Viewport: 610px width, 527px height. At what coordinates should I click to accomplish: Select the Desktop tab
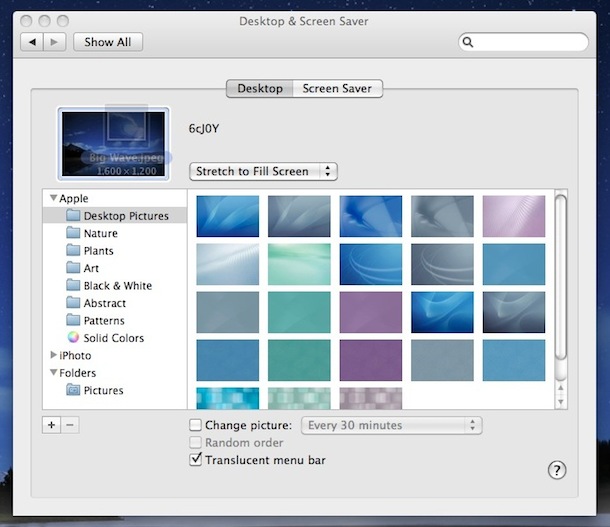(x=259, y=89)
